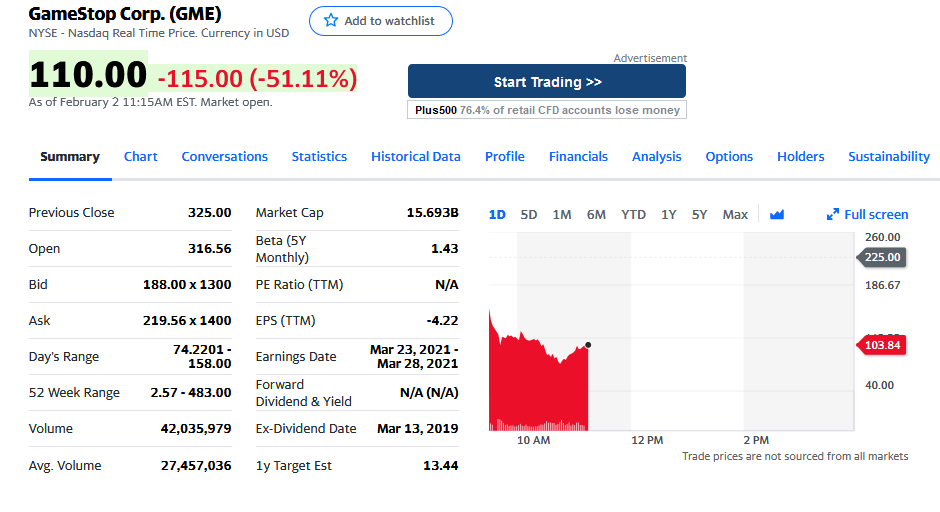Open the Chart tab

point(141,156)
